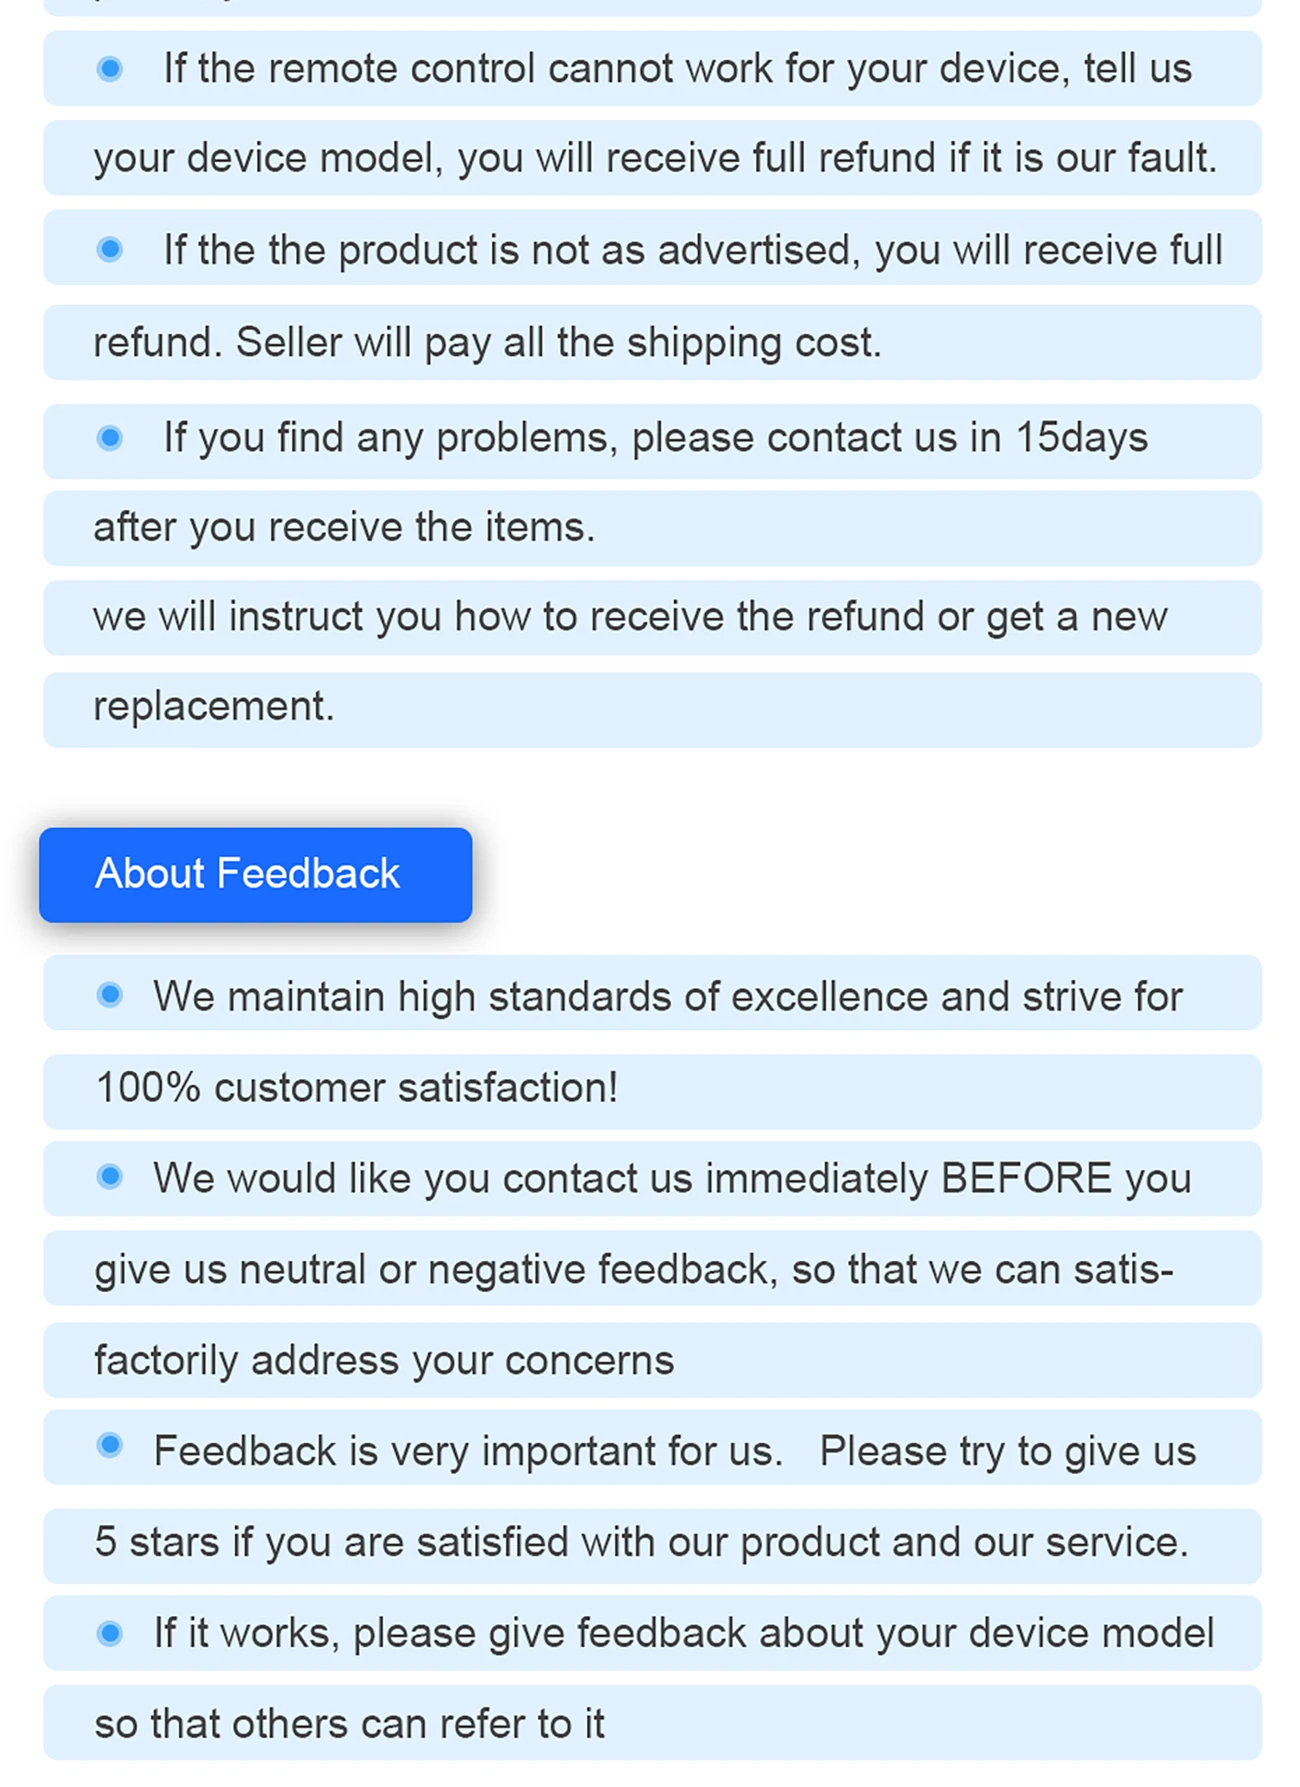Select the "after you receive the items" line
Image resolution: width=1300 pixels, height=1787 pixels.
(x=344, y=527)
